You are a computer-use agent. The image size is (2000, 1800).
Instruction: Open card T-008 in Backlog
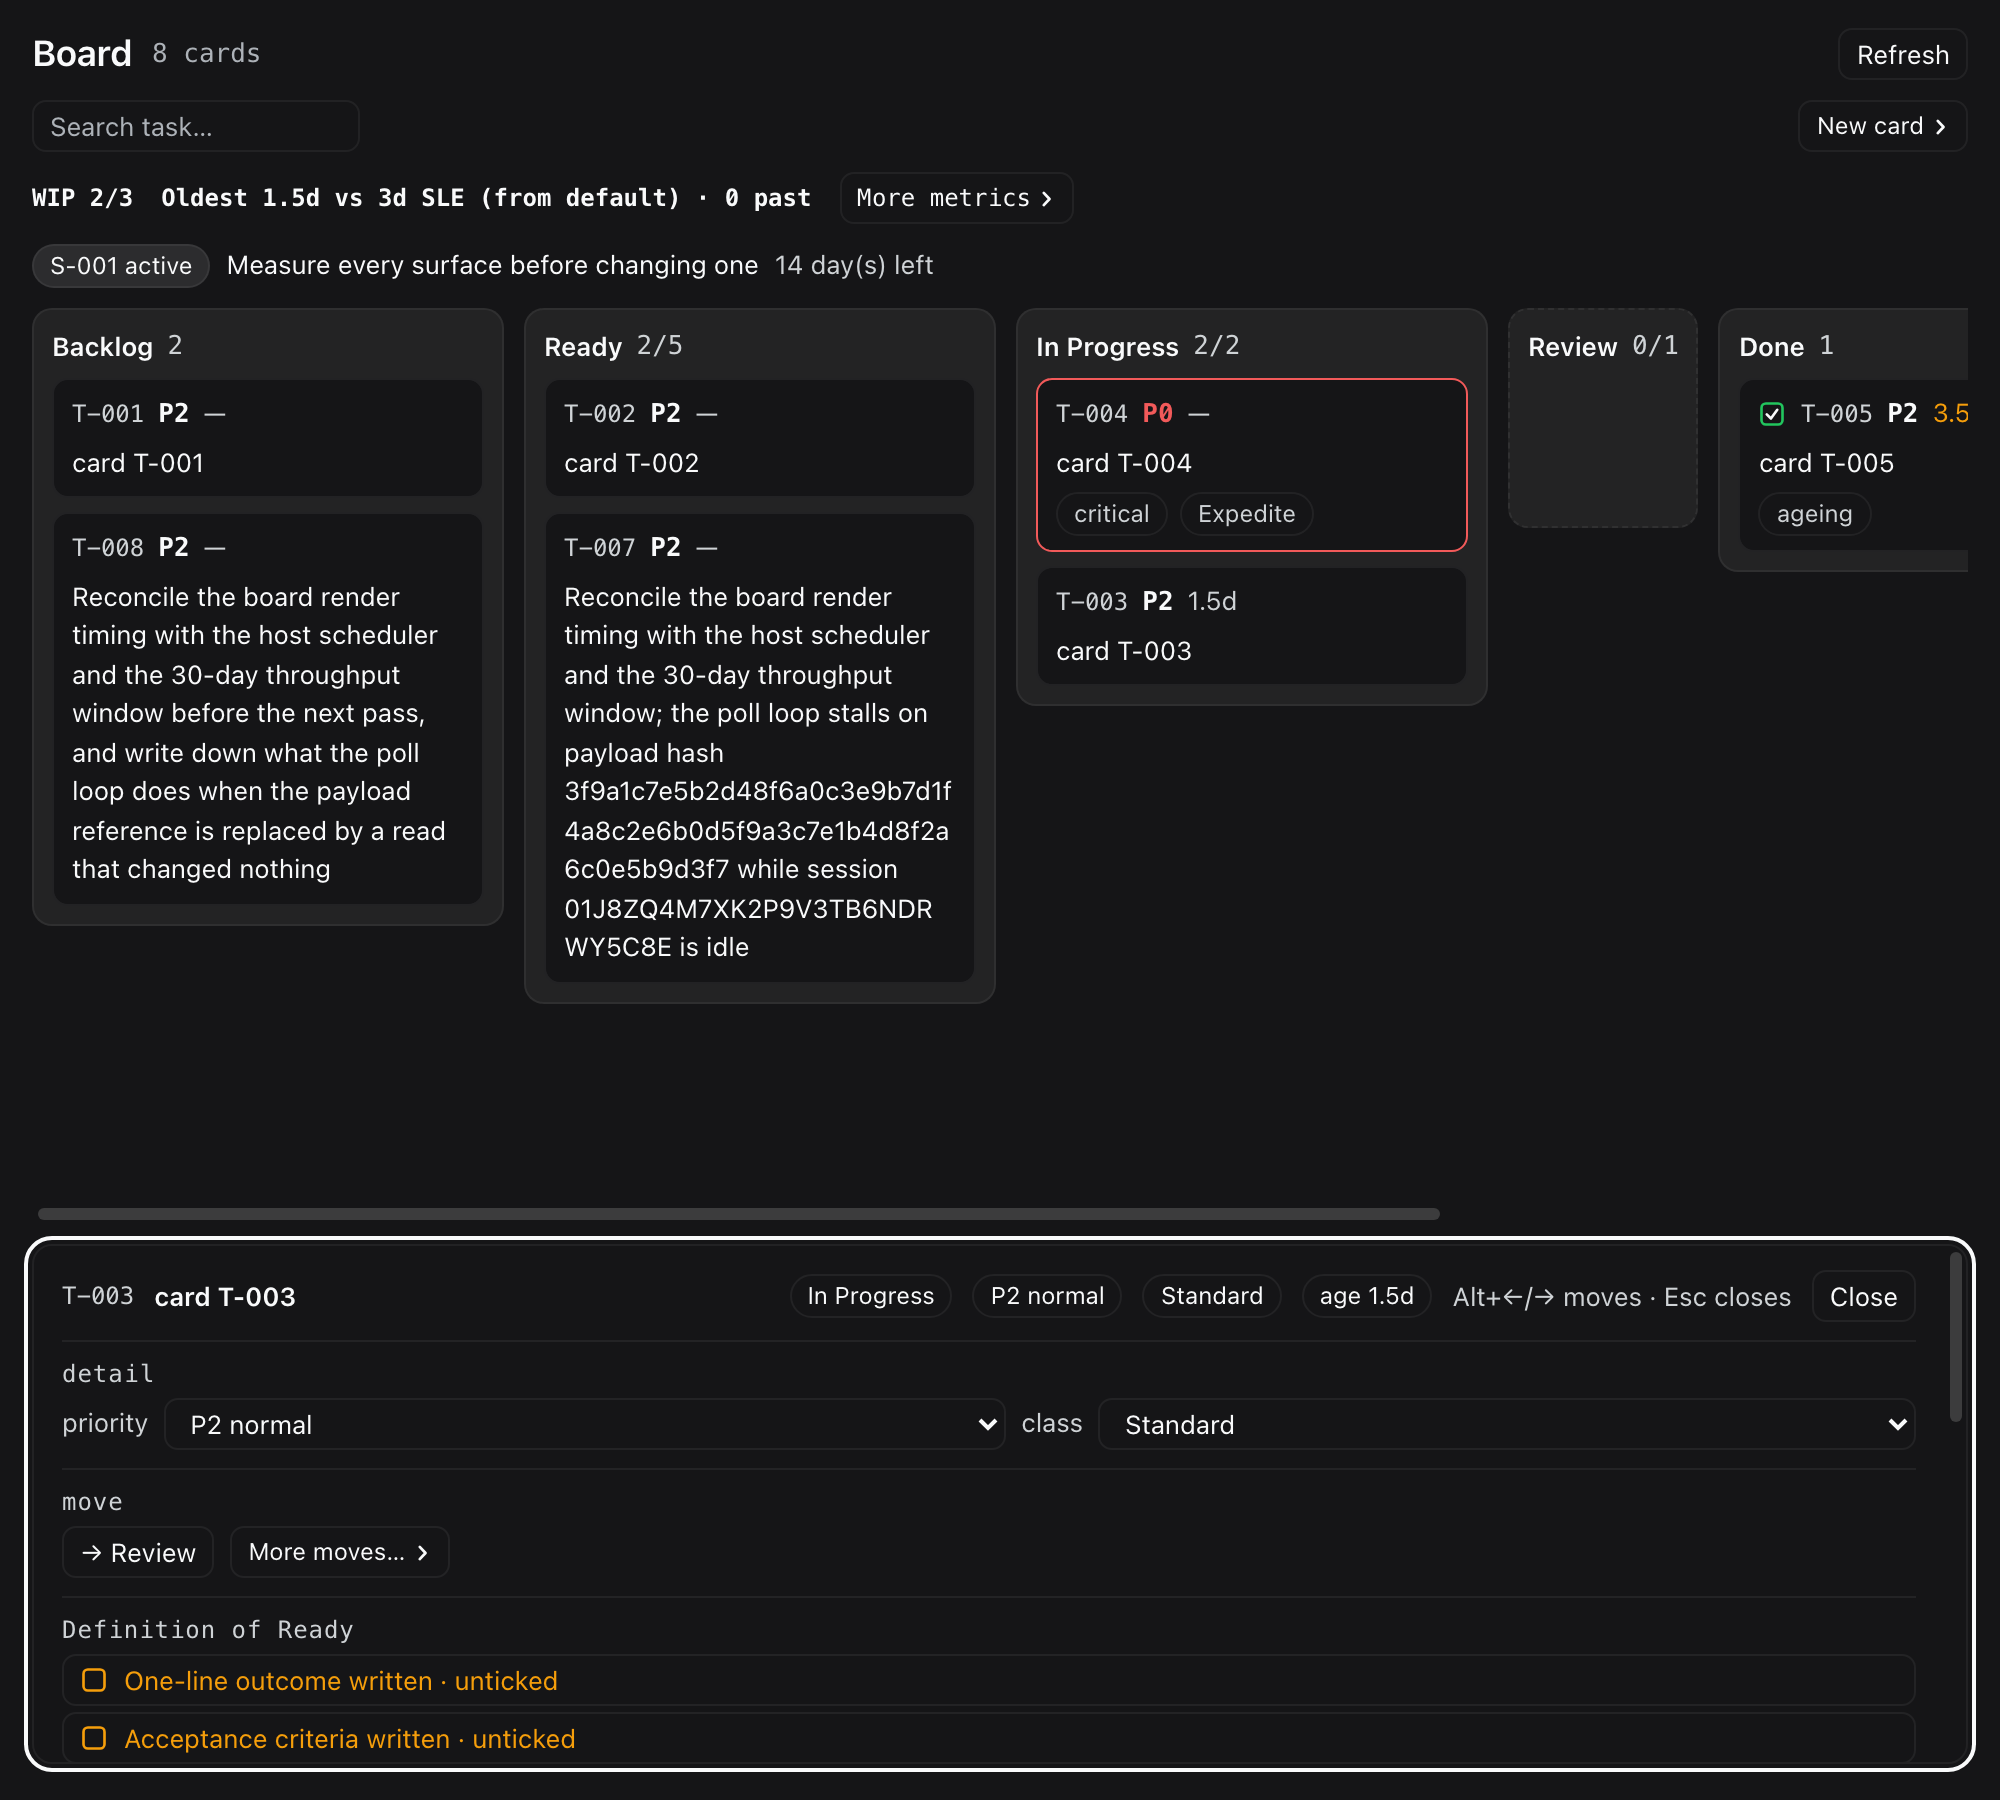(x=268, y=709)
